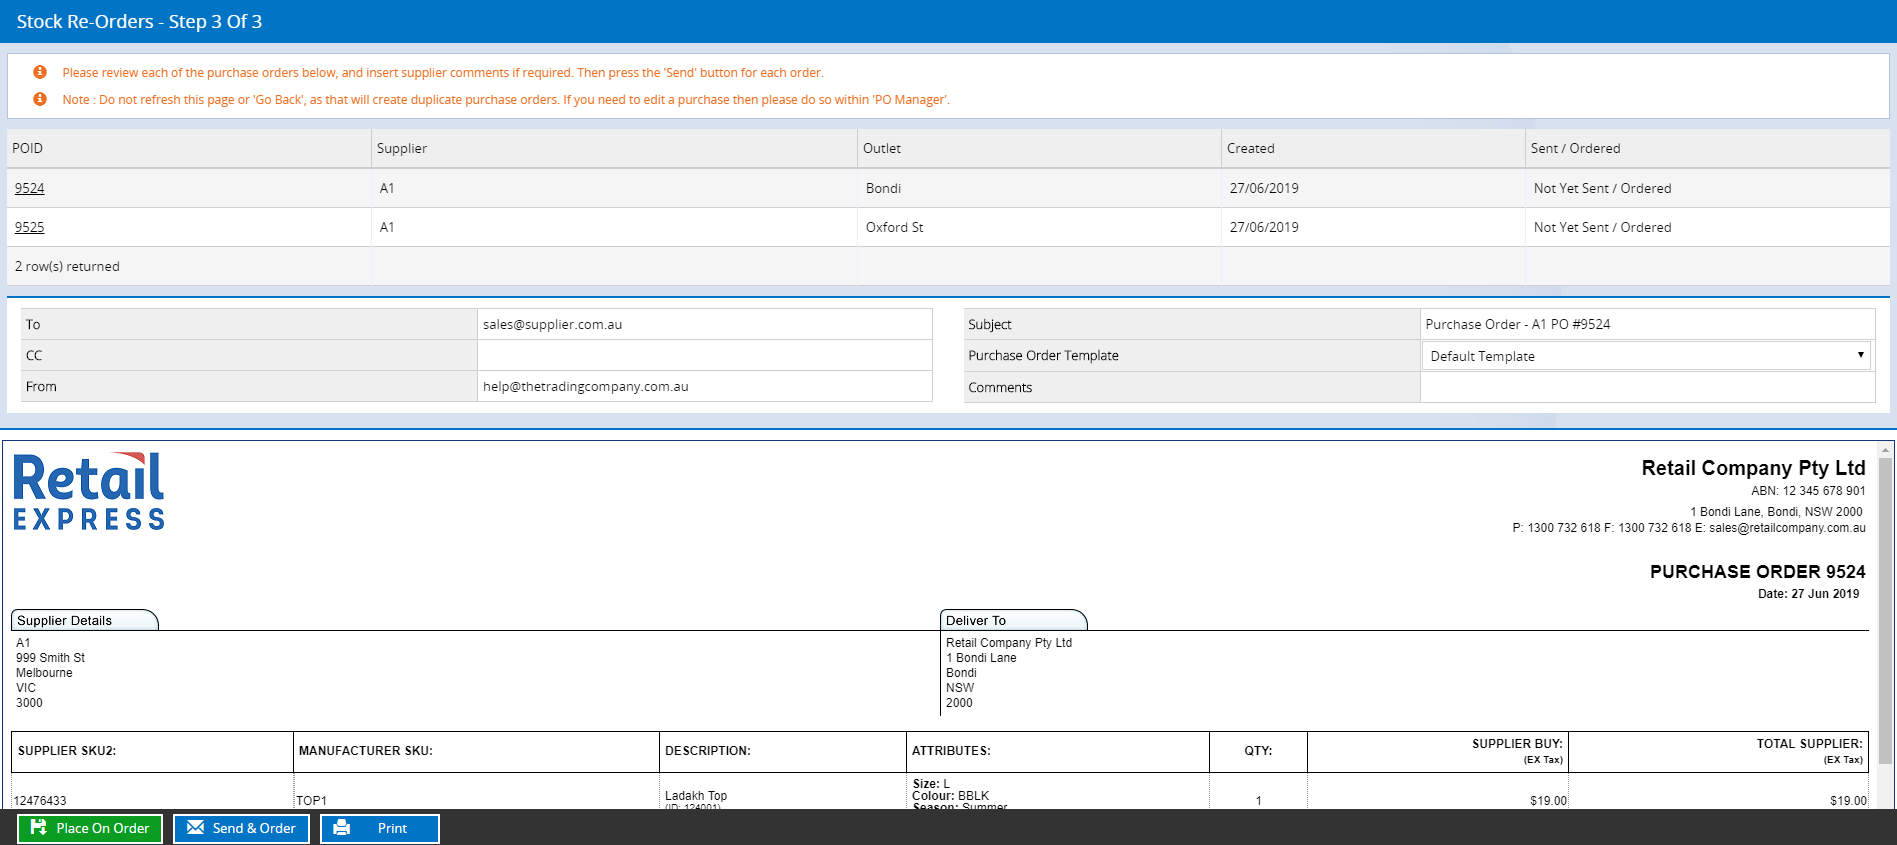Image resolution: width=1897 pixels, height=845 pixels.
Task: Open purchase order 9524 link
Action: (x=29, y=188)
